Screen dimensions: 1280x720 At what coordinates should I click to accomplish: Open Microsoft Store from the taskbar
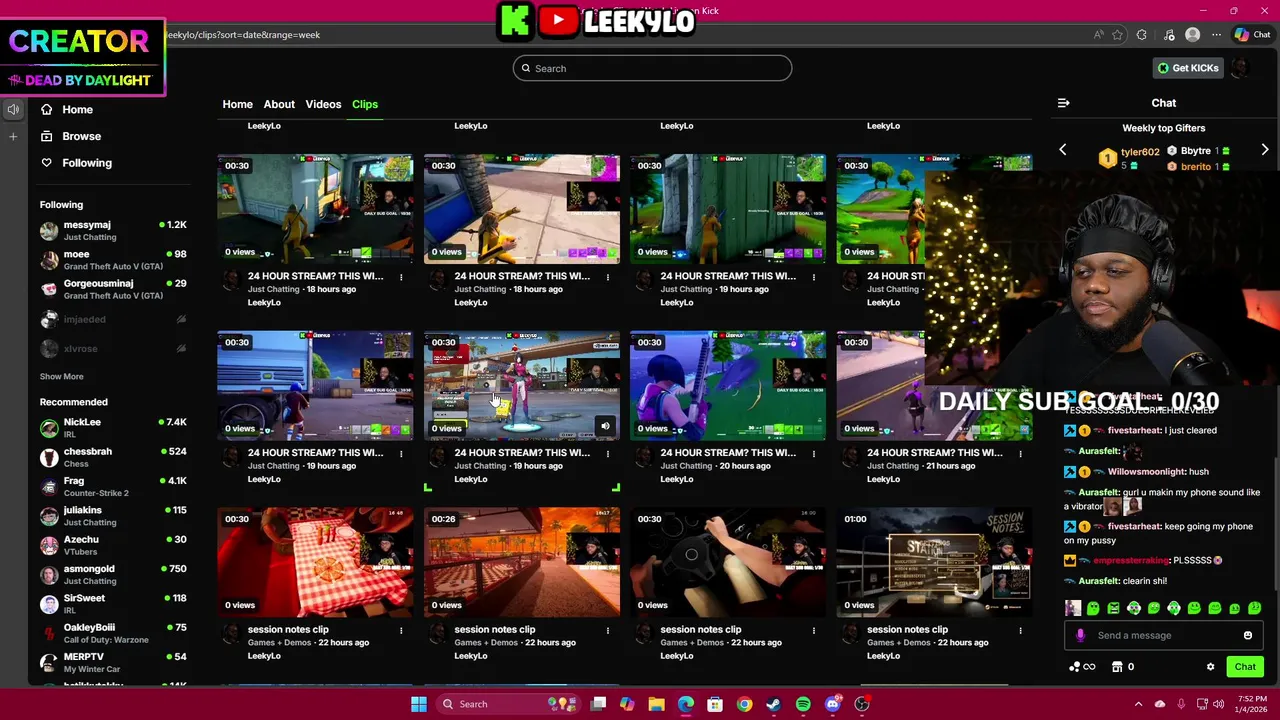[x=715, y=704]
